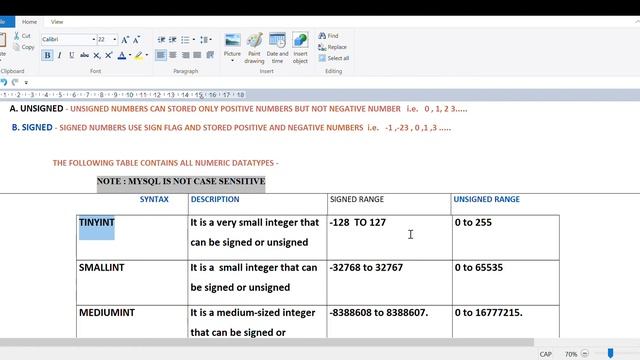The height and width of the screenshot is (360, 640).
Task: Open the paragraph settings dialog icon
Action: [210, 55]
